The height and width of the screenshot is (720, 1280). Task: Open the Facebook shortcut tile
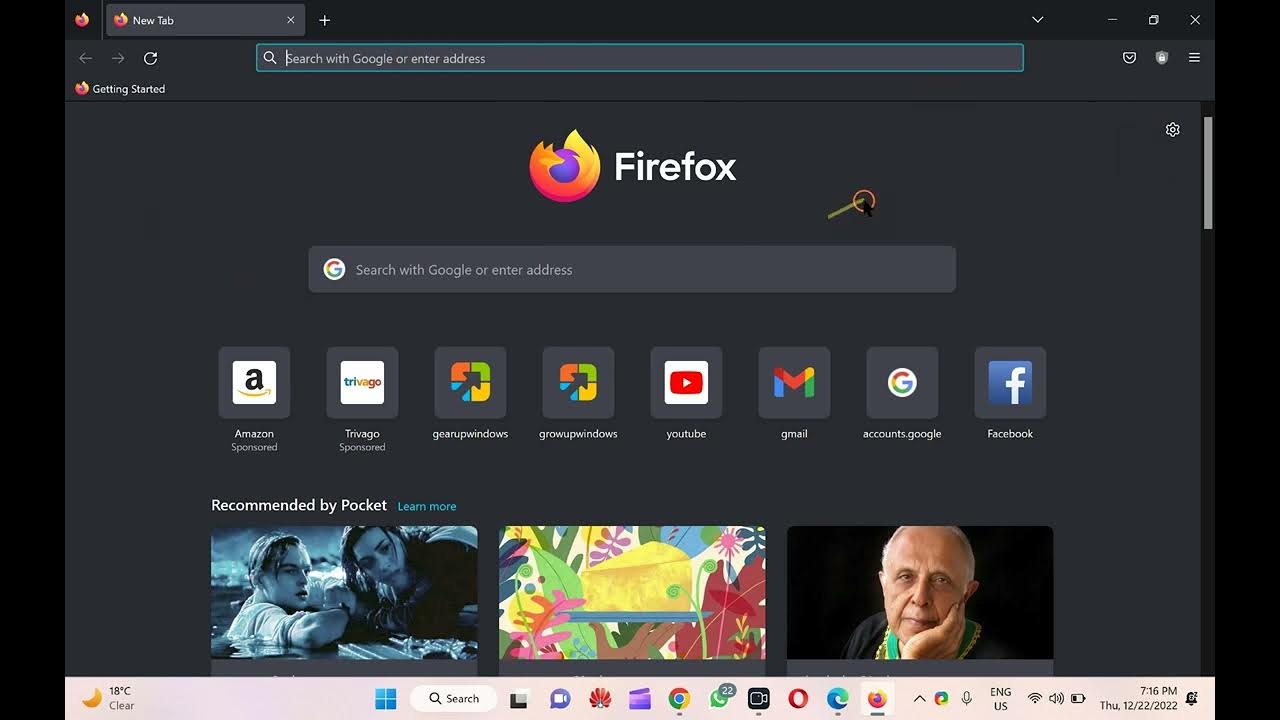[1010, 383]
